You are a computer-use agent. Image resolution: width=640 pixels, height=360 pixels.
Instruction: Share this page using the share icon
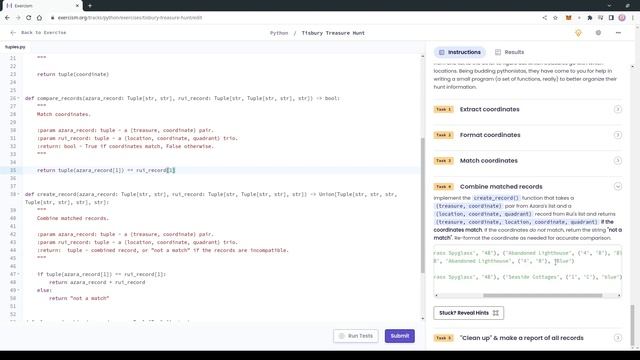[x=544, y=18]
